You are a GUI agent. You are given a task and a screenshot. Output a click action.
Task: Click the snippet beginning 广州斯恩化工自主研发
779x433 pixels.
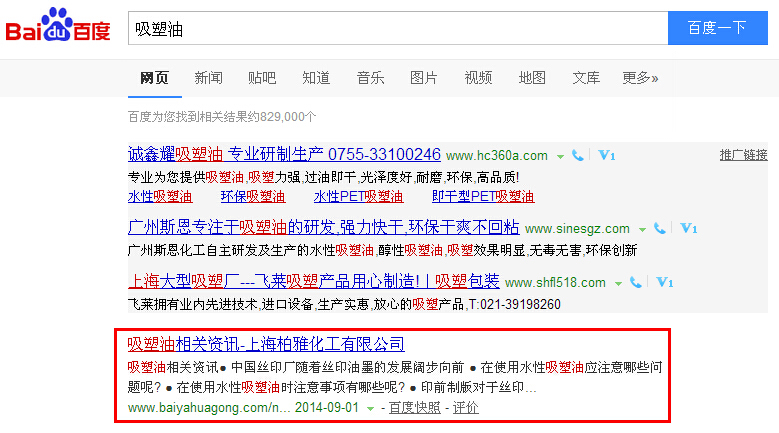(383, 250)
